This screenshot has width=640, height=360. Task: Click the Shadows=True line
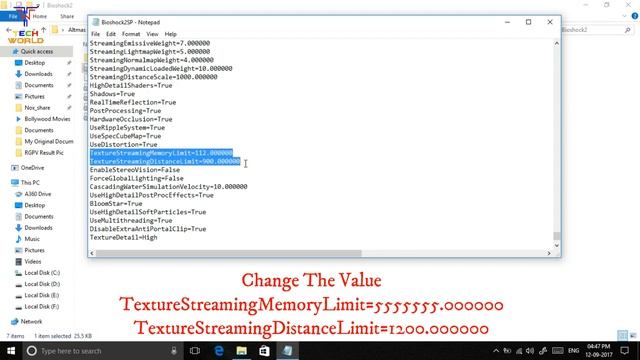pos(112,94)
